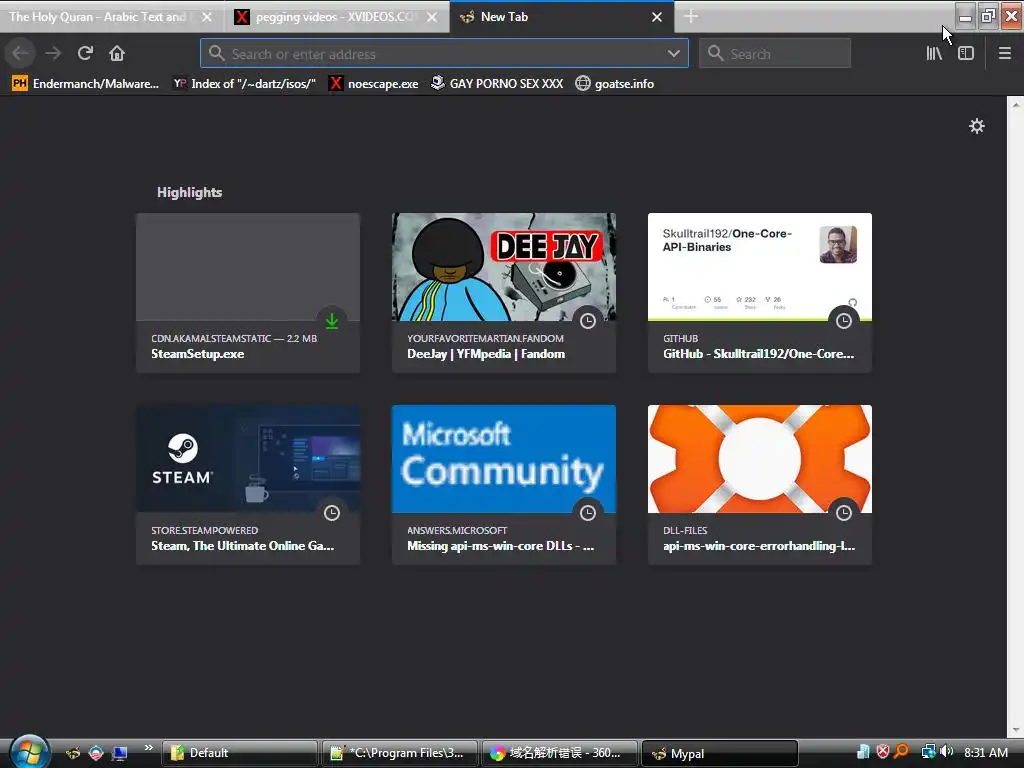Close the New Tab tab
This screenshot has width=1024, height=768.
coord(657,17)
